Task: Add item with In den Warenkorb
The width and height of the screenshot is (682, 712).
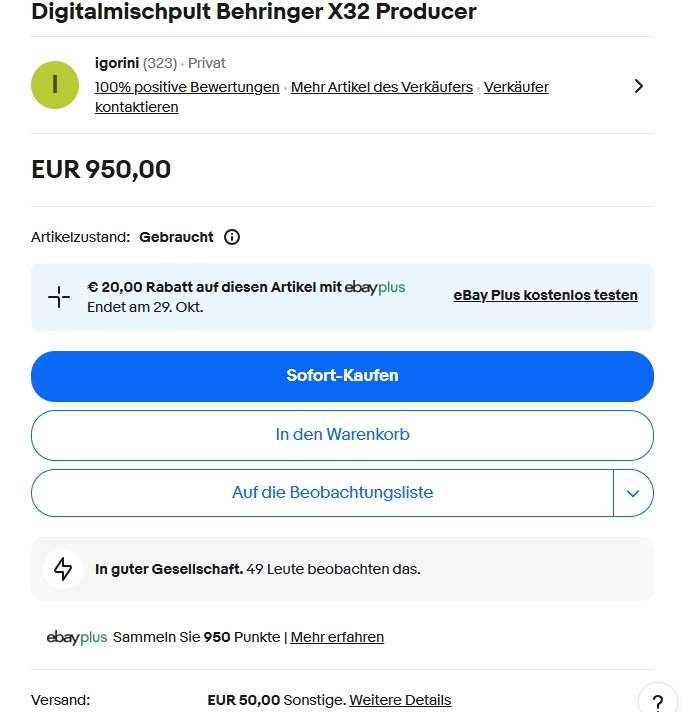Action: (342, 435)
